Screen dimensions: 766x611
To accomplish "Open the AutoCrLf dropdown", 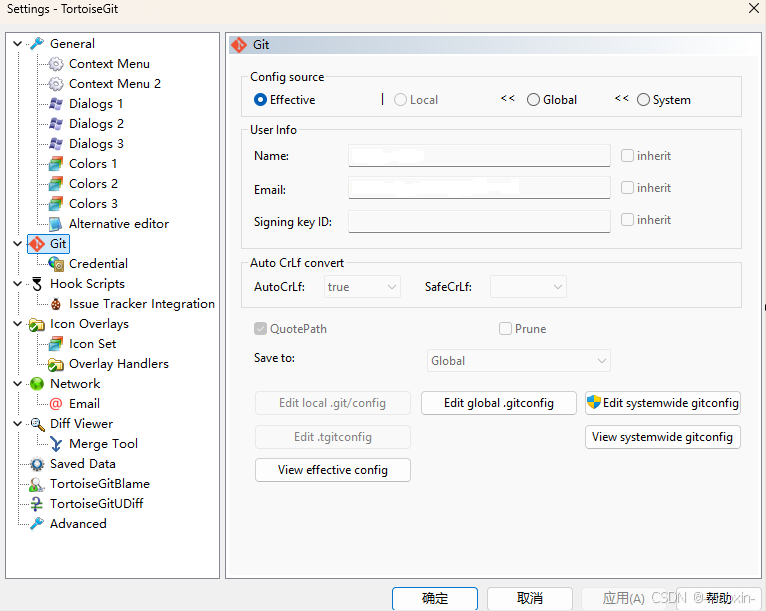I will (x=362, y=287).
